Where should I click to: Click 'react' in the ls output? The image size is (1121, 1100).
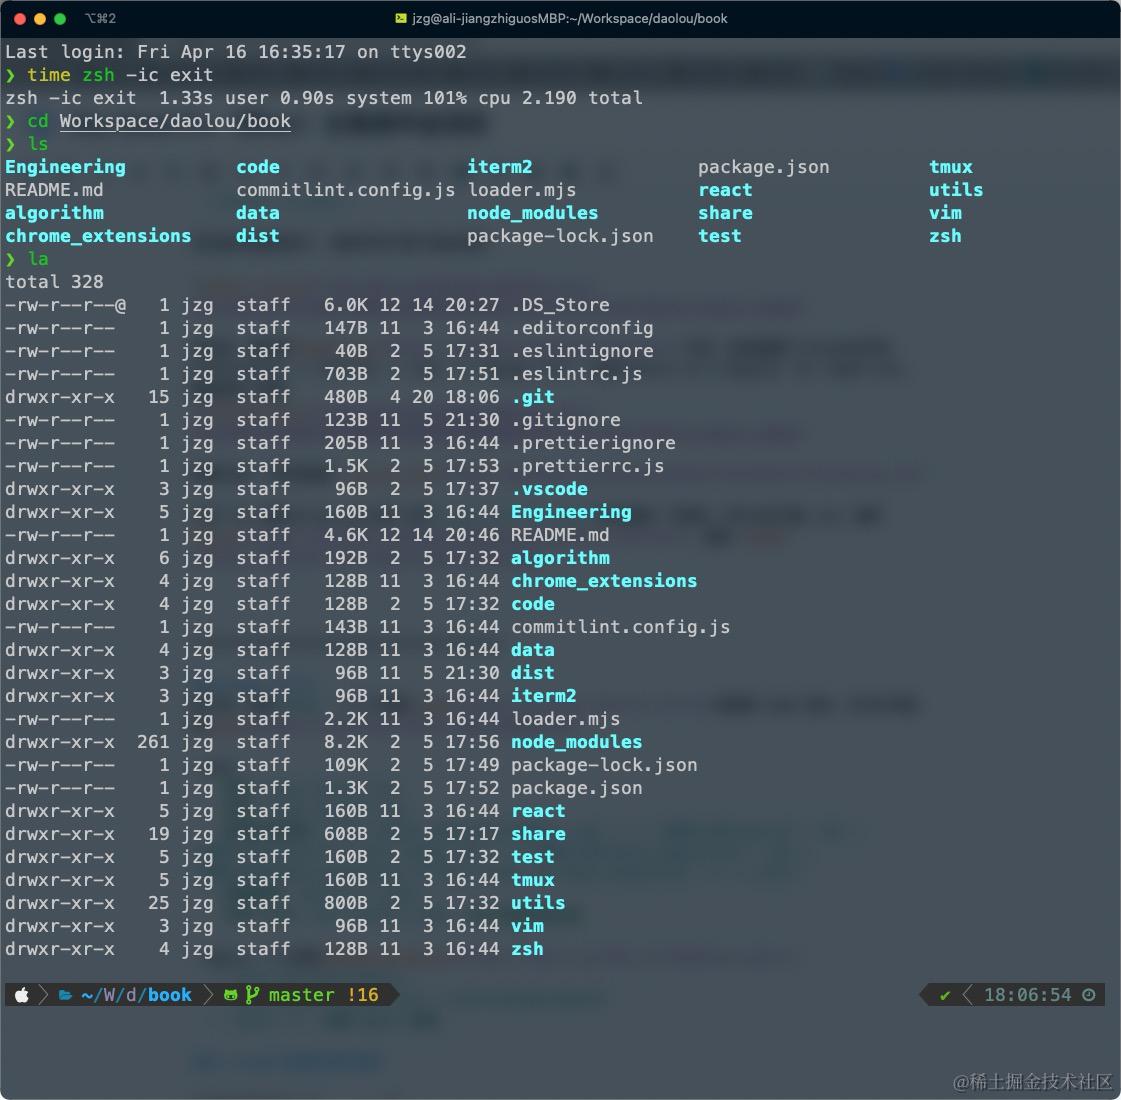725,190
